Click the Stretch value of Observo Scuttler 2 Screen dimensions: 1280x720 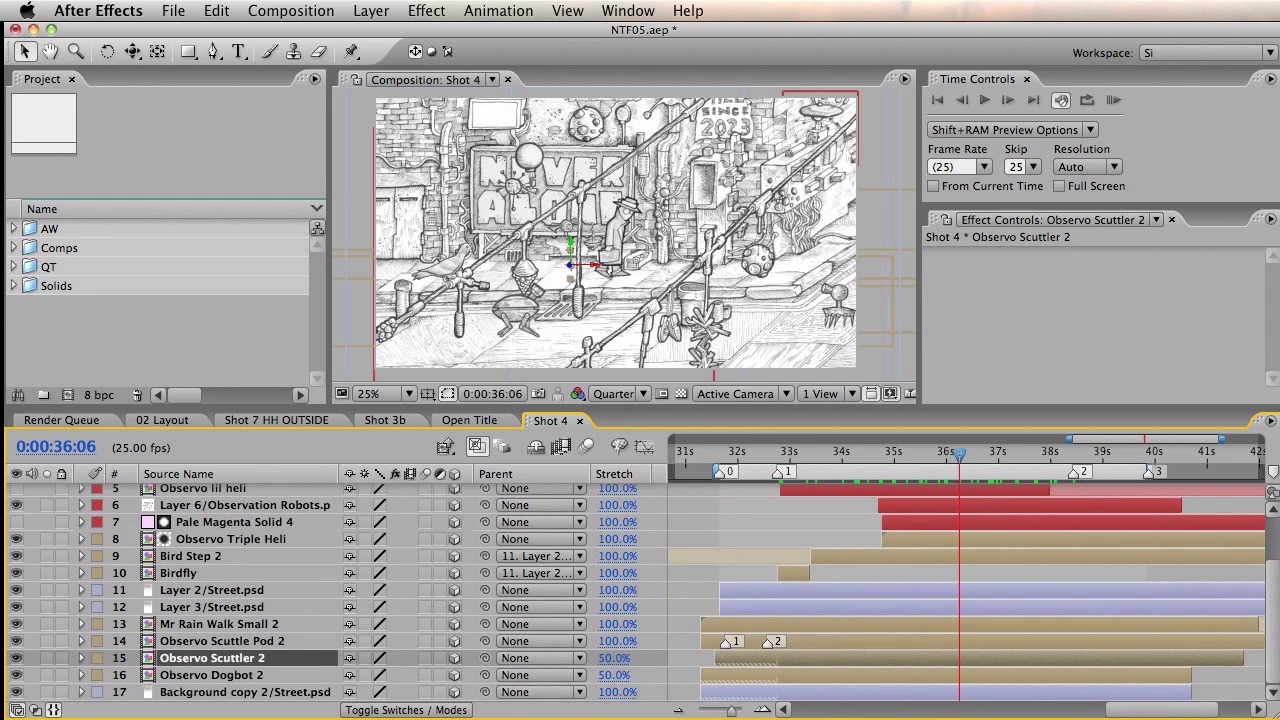tap(614, 658)
